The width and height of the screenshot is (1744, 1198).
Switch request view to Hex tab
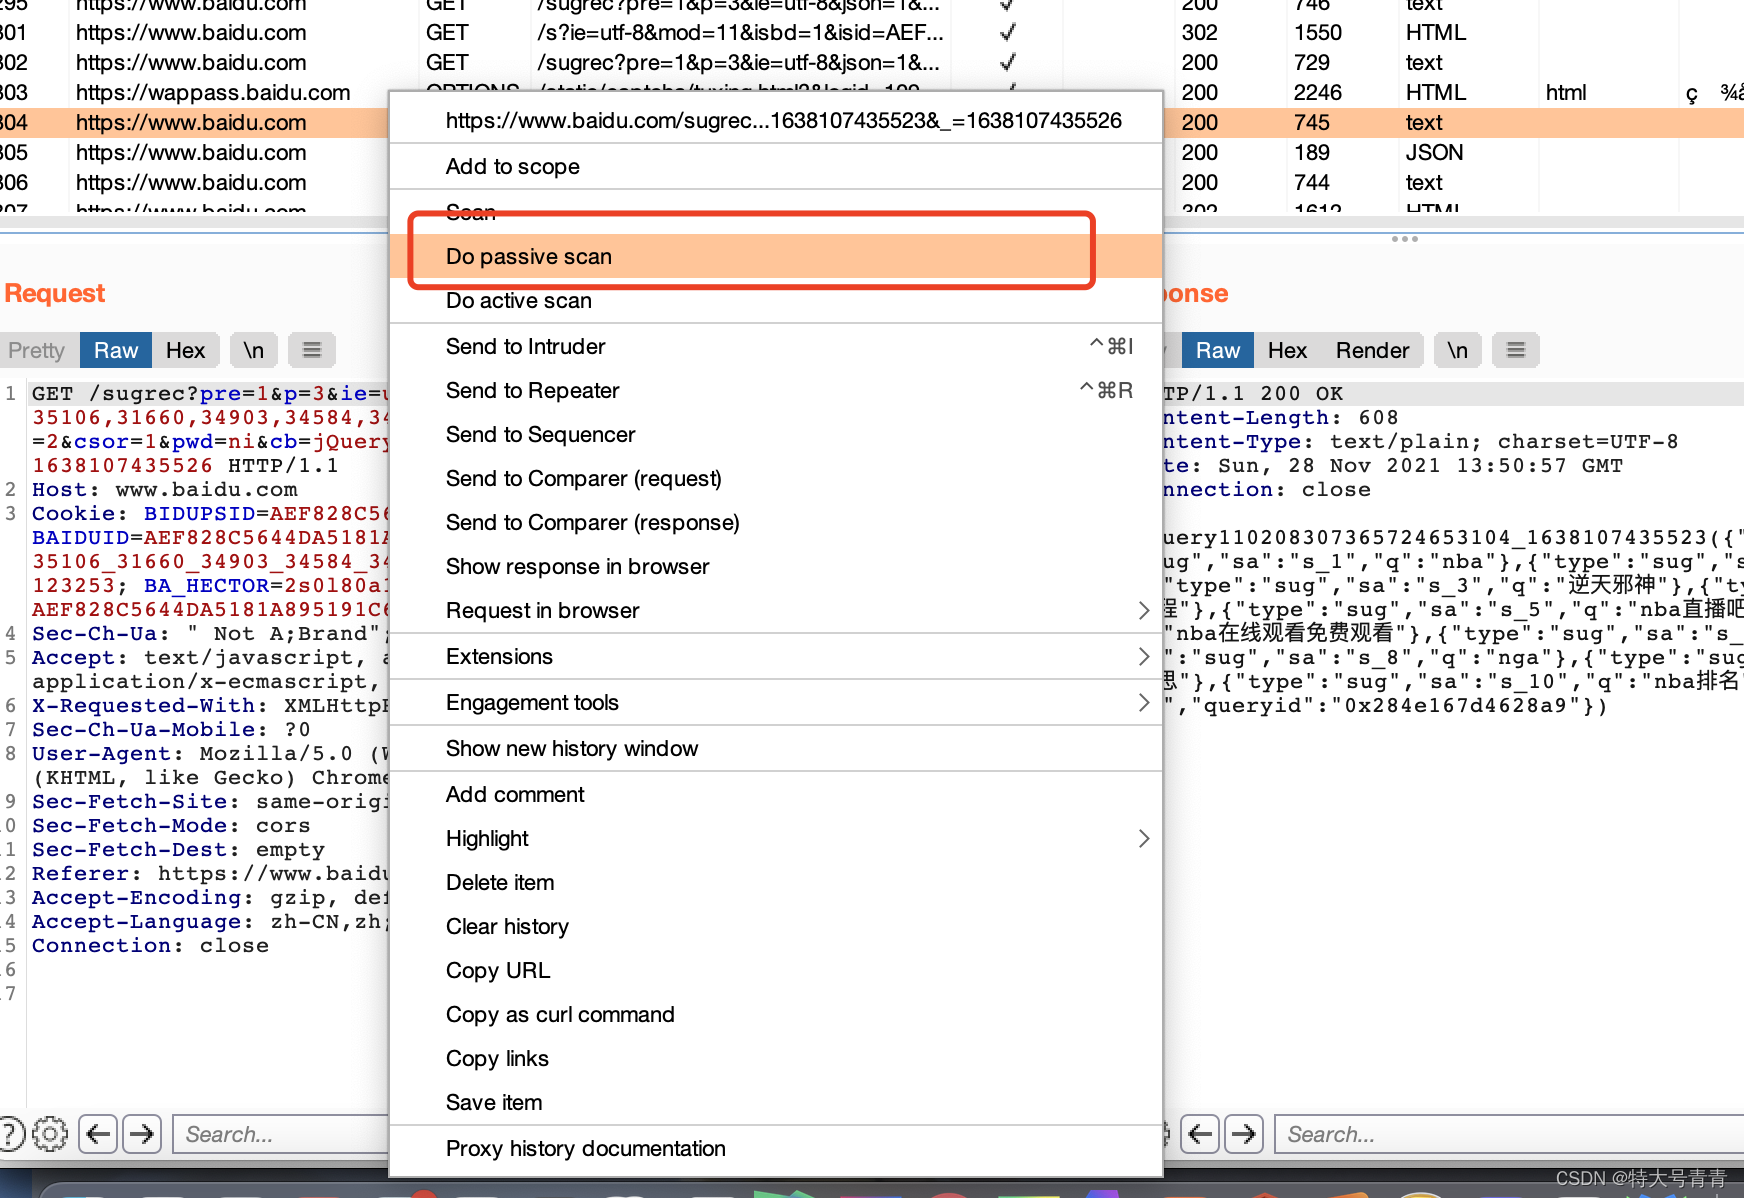tap(186, 350)
